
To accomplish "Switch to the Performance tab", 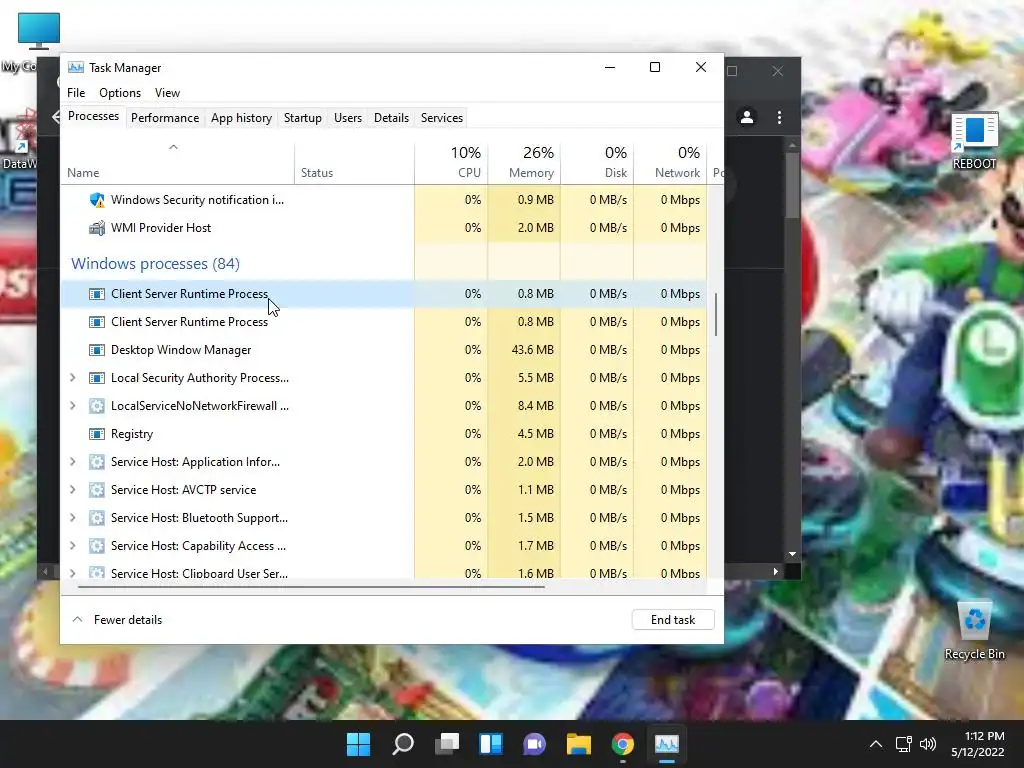I will pos(165,118).
